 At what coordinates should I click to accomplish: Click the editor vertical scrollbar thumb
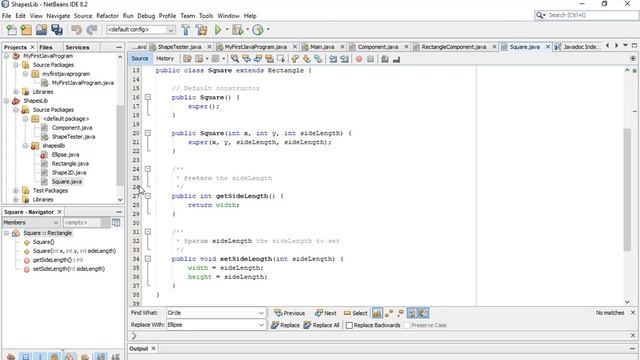(627, 189)
